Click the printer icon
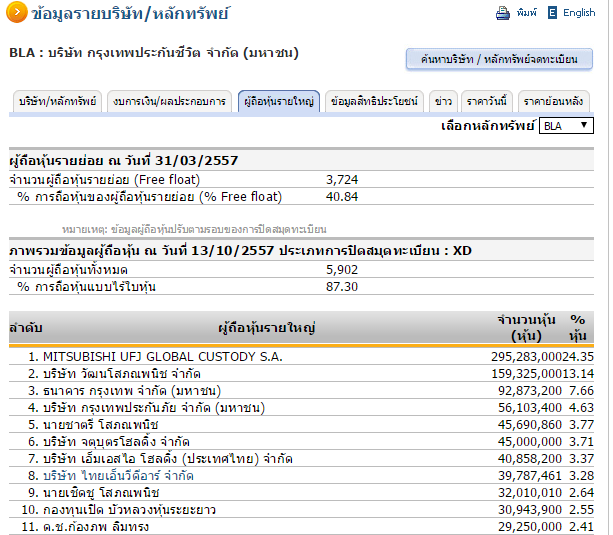The image size is (613, 535). click(503, 13)
